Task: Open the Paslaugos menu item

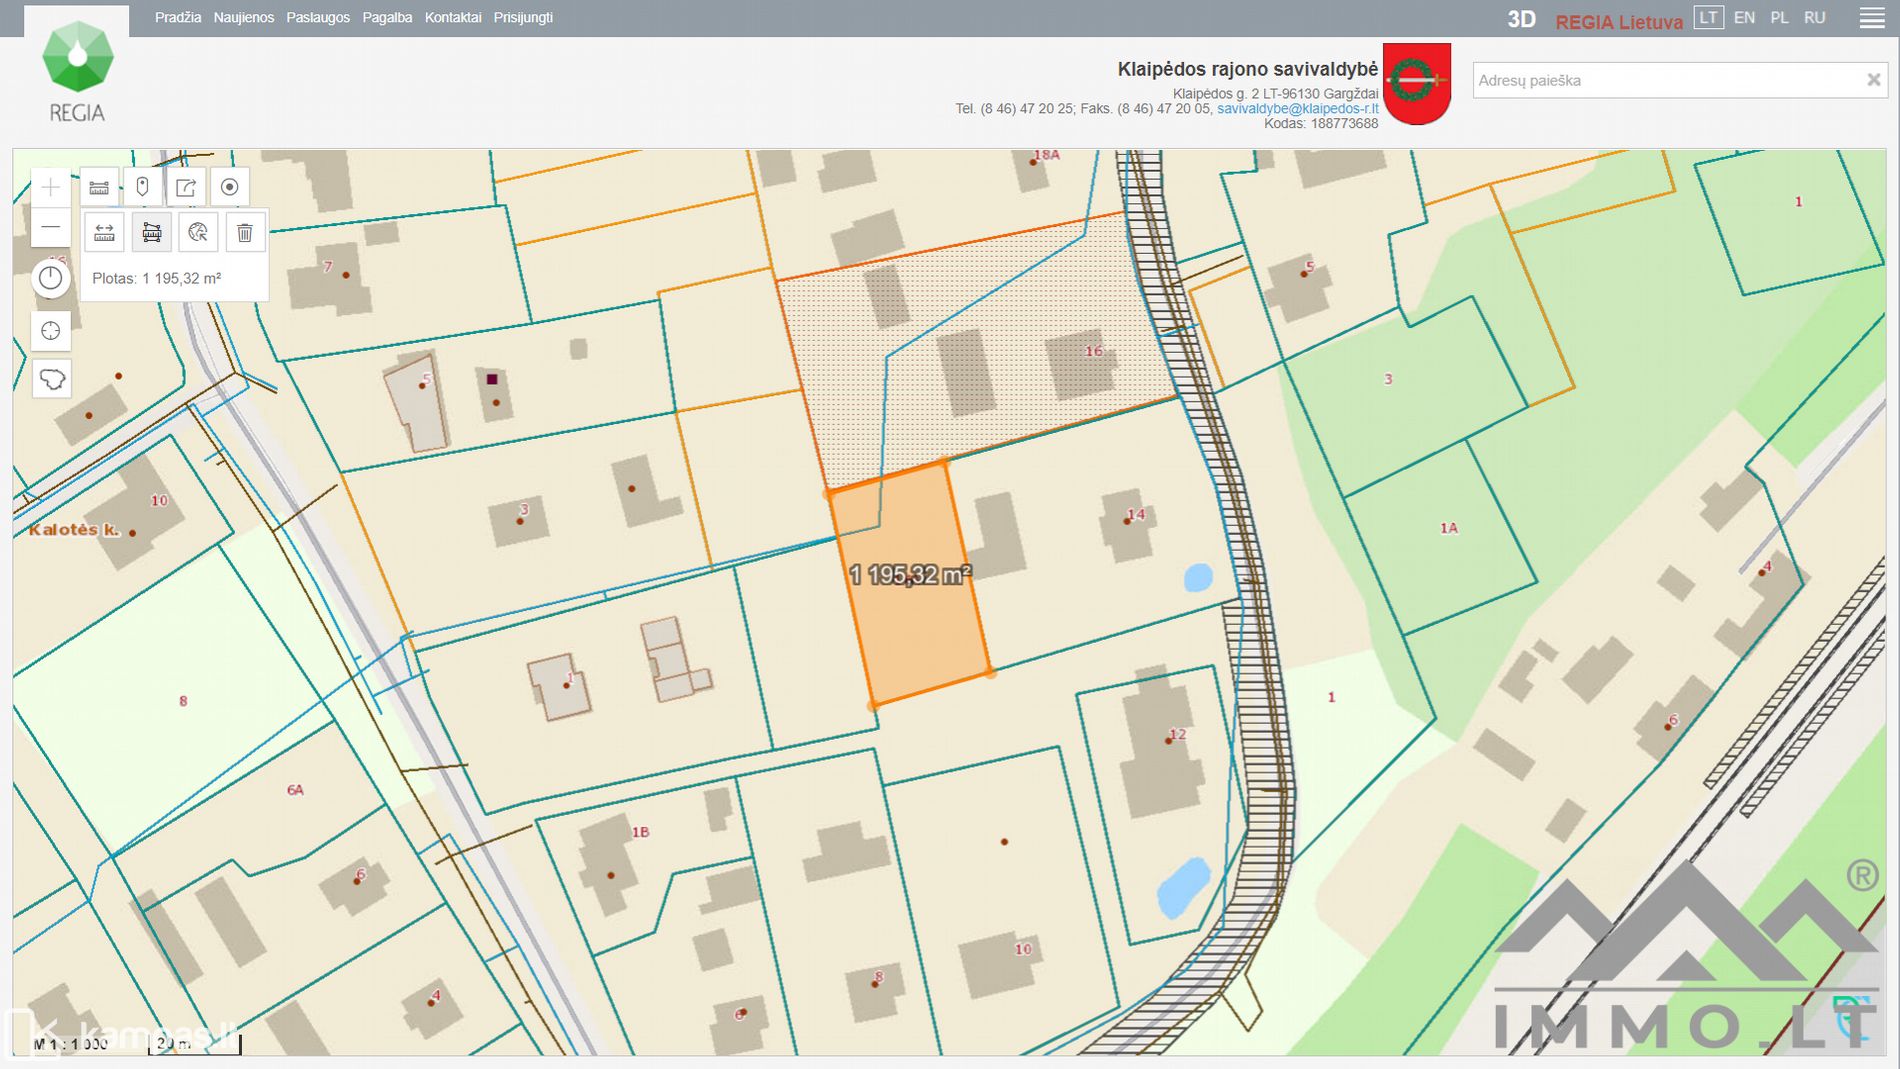Action: [x=318, y=18]
